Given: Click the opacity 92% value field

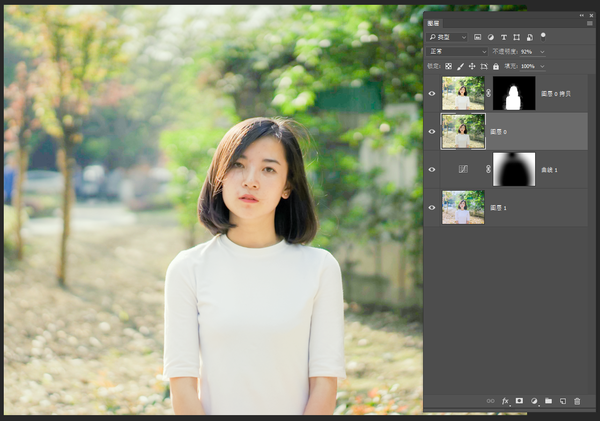Looking at the screenshot, I should pos(528,52).
